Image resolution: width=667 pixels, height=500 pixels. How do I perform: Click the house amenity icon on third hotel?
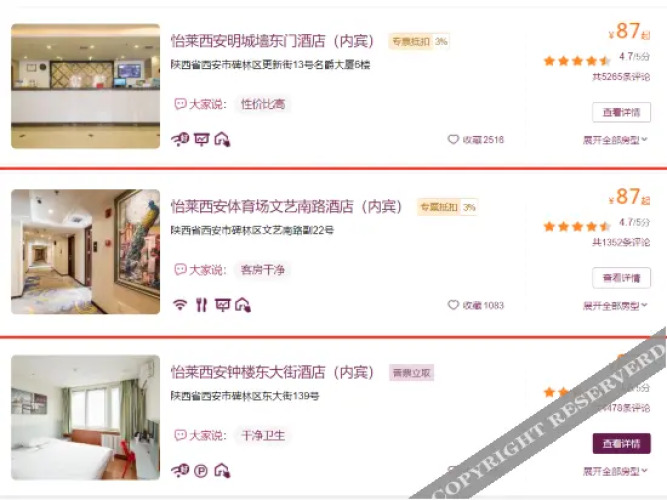(222, 470)
